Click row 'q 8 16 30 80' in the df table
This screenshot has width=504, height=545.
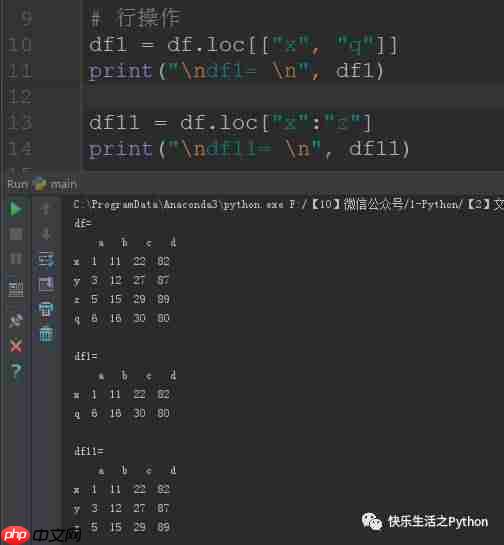[x=122, y=318]
